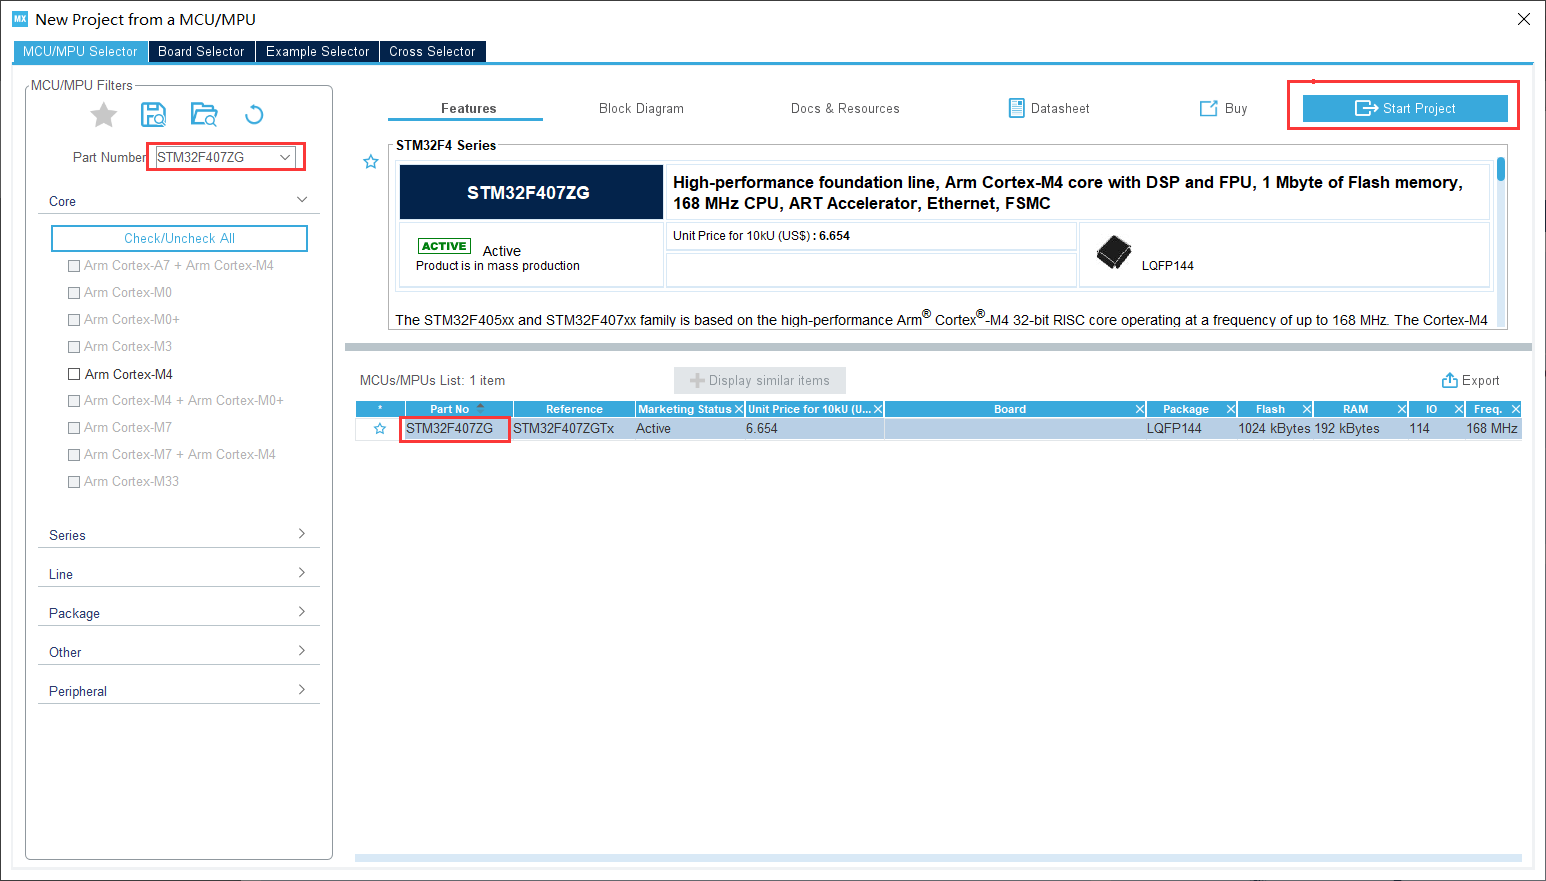Switch to Board Selector tab
The width and height of the screenshot is (1546, 881).
click(201, 51)
